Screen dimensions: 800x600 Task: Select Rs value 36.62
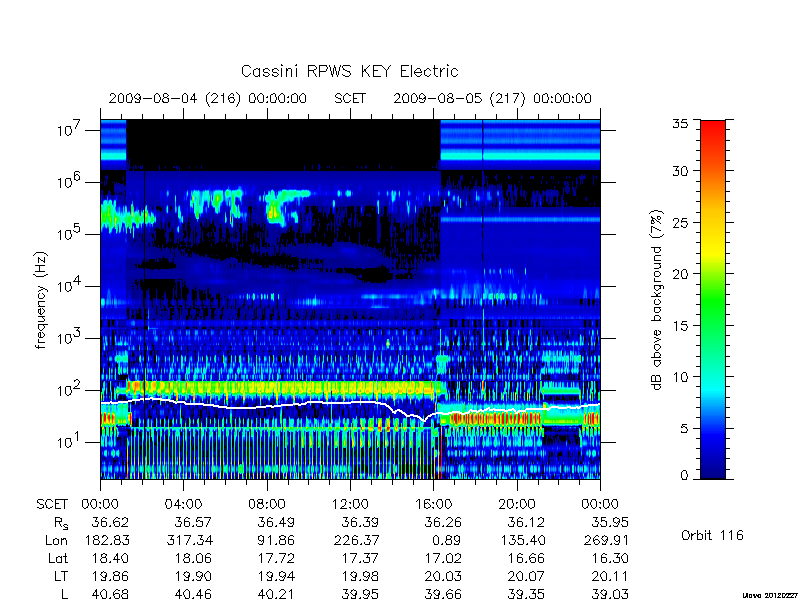click(x=110, y=523)
